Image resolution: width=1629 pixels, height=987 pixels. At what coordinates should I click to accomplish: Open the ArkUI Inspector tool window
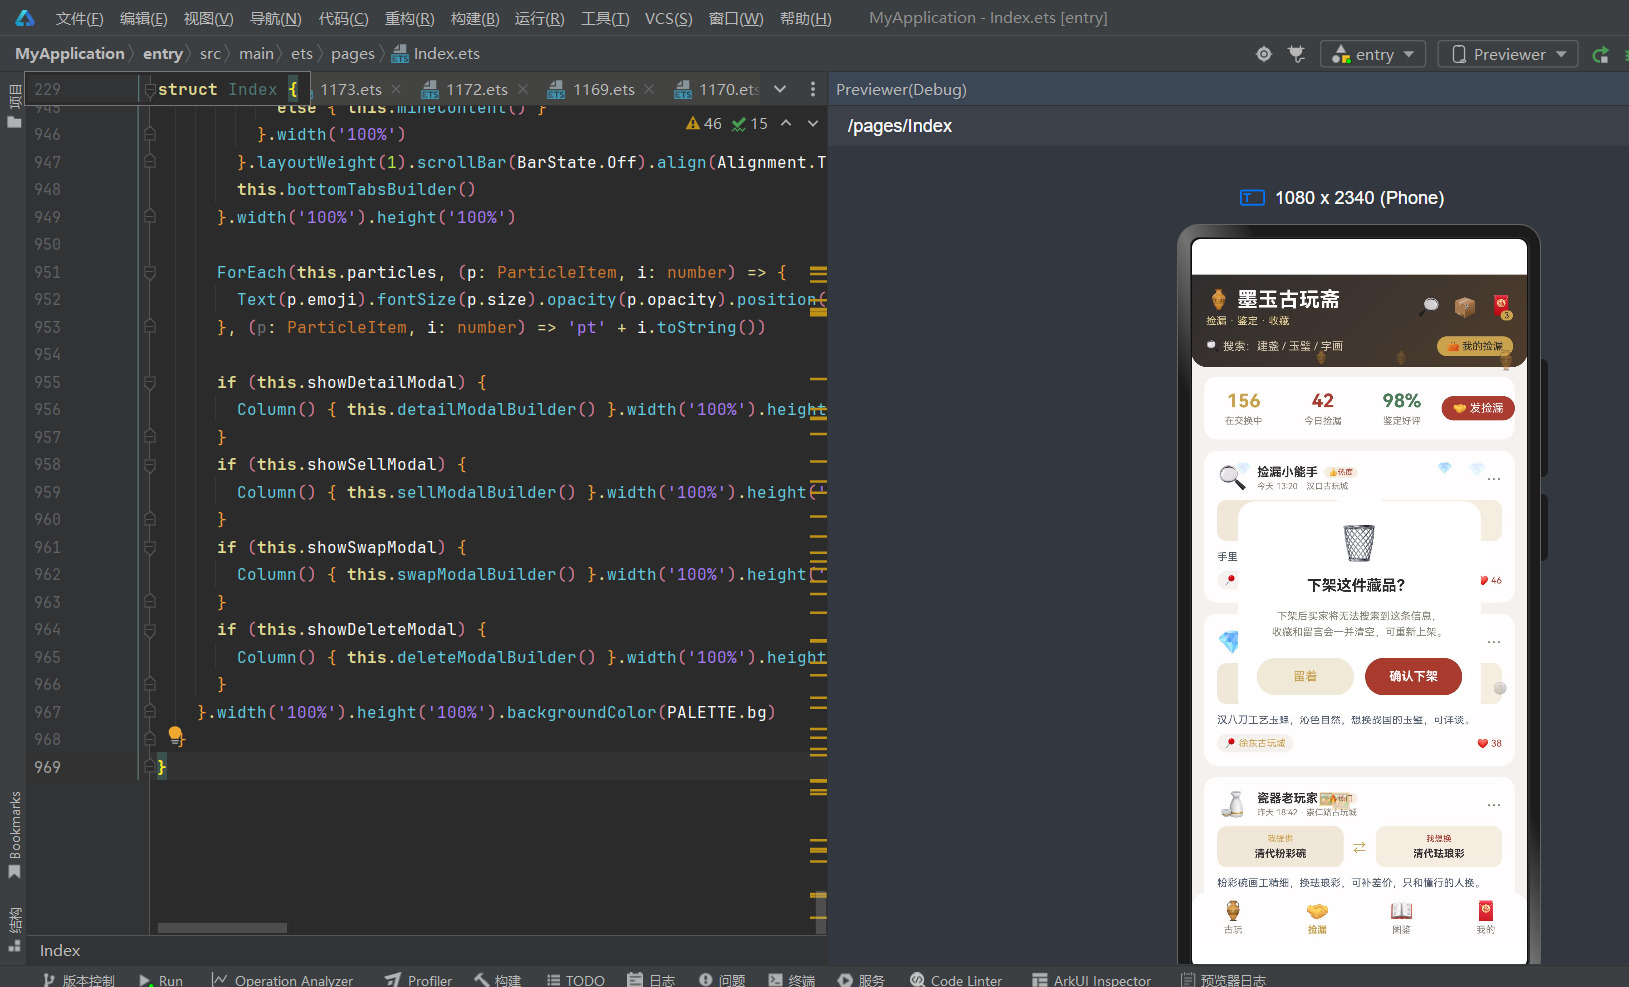tap(1092, 980)
